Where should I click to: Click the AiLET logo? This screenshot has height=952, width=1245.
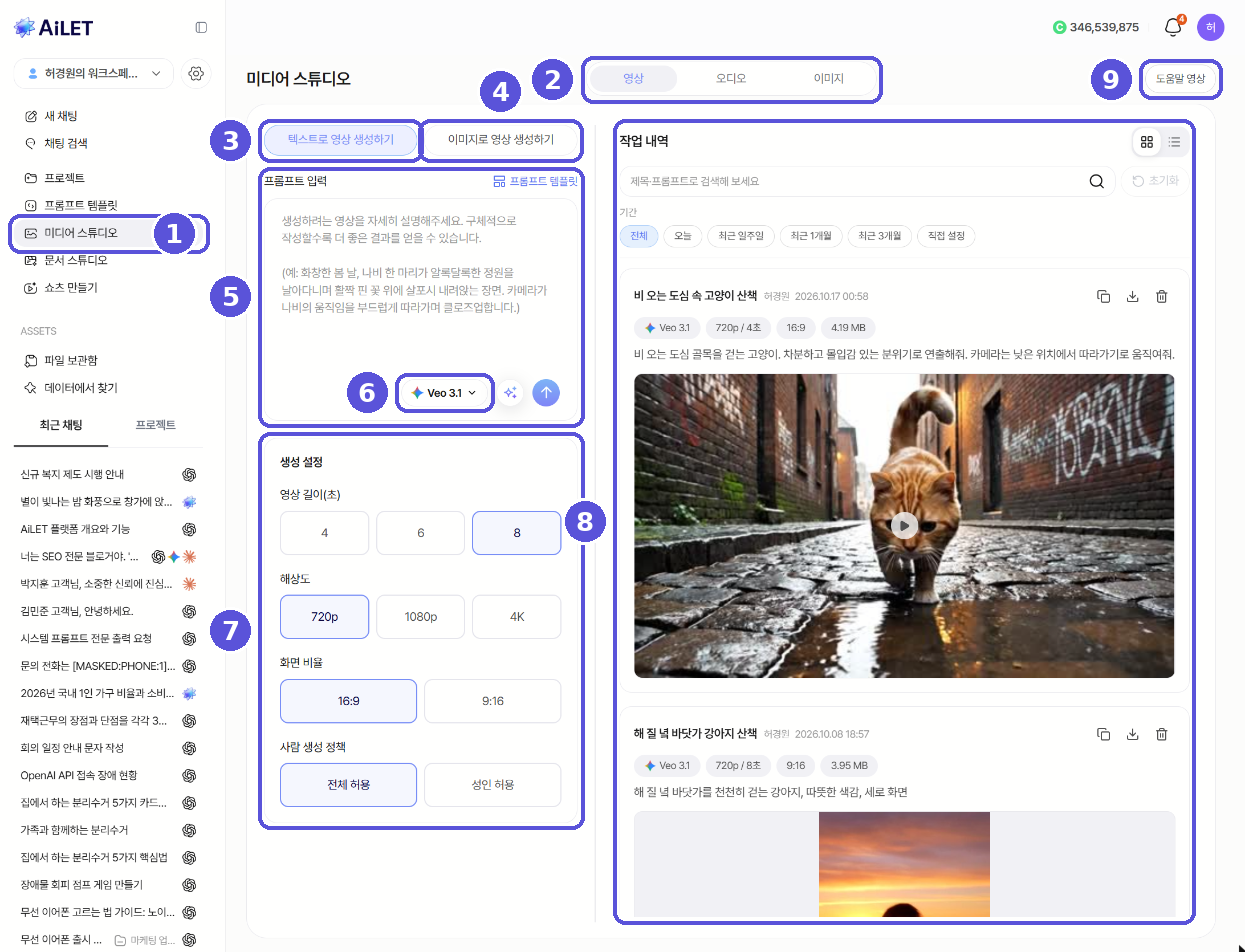coord(54,27)
